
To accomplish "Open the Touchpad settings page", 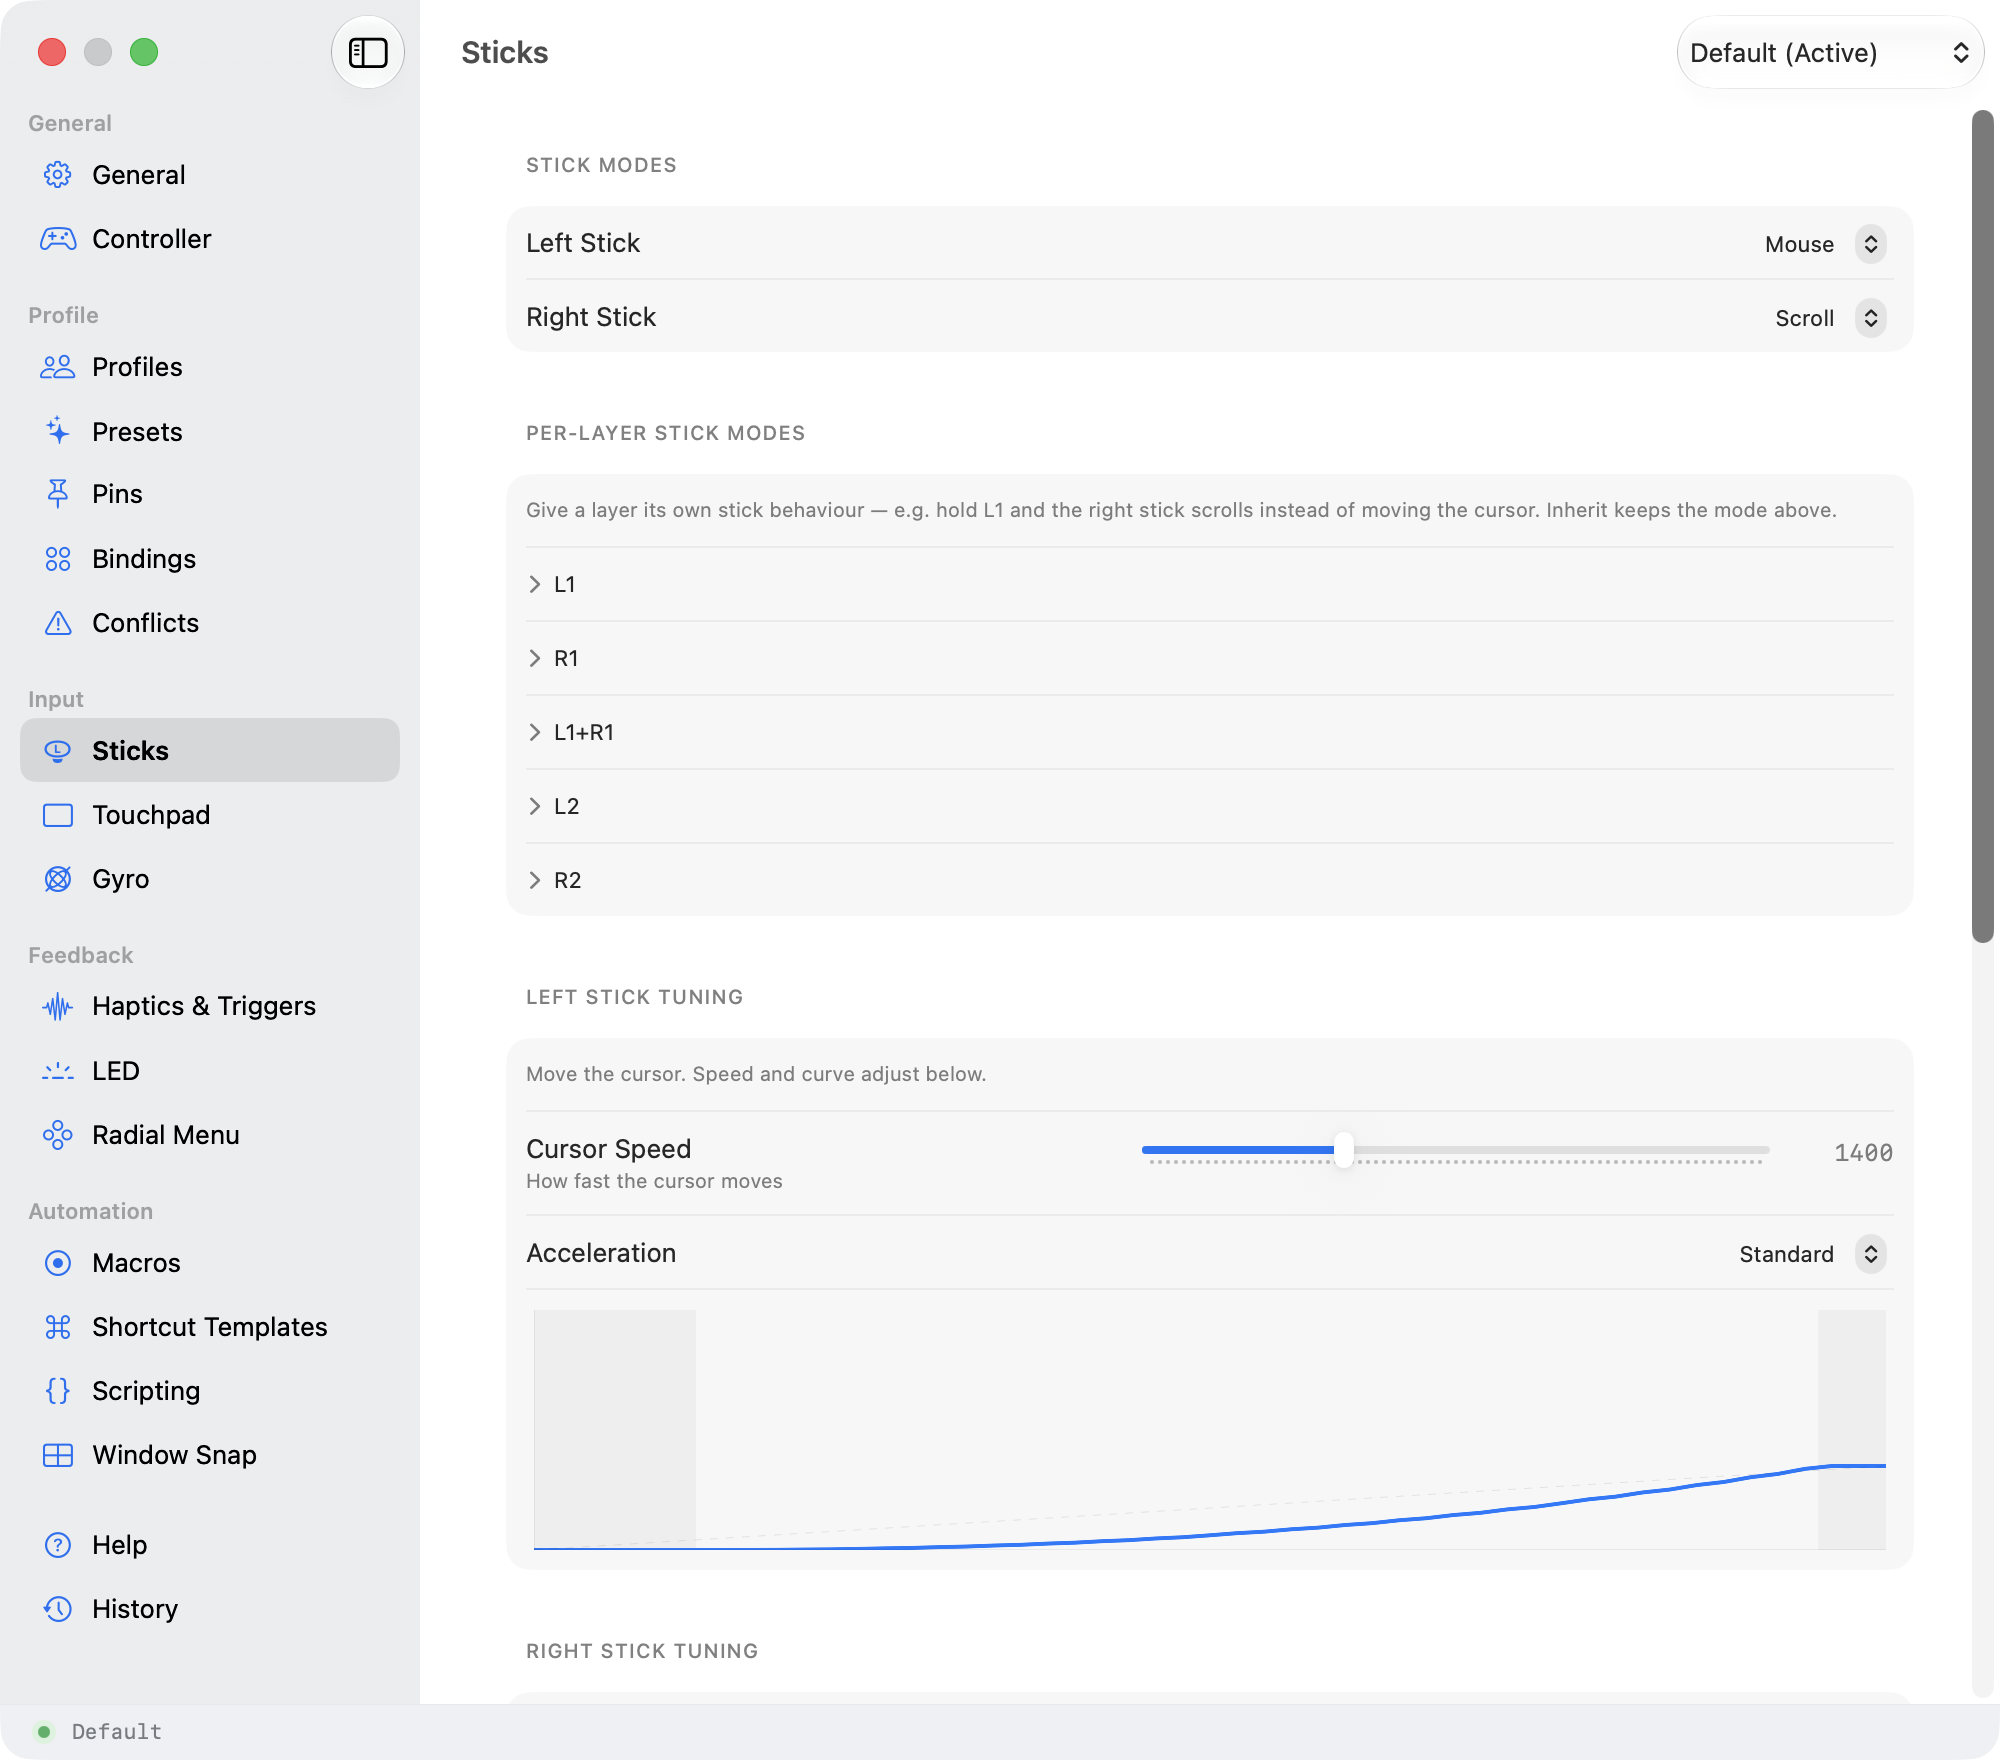I will click(210, 815).
